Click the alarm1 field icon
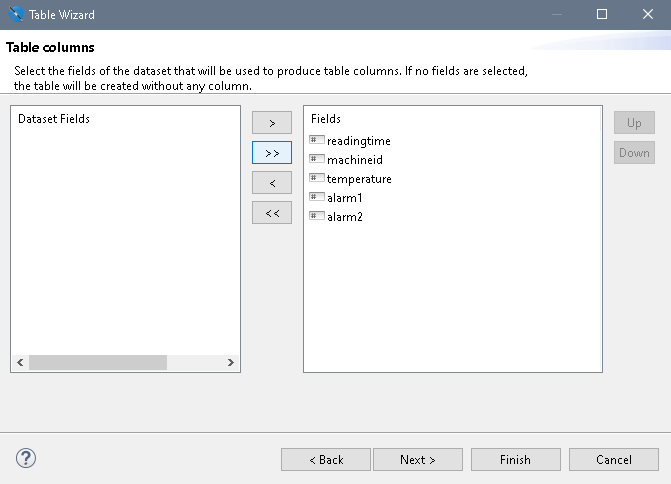 click(x=317, y=197)
